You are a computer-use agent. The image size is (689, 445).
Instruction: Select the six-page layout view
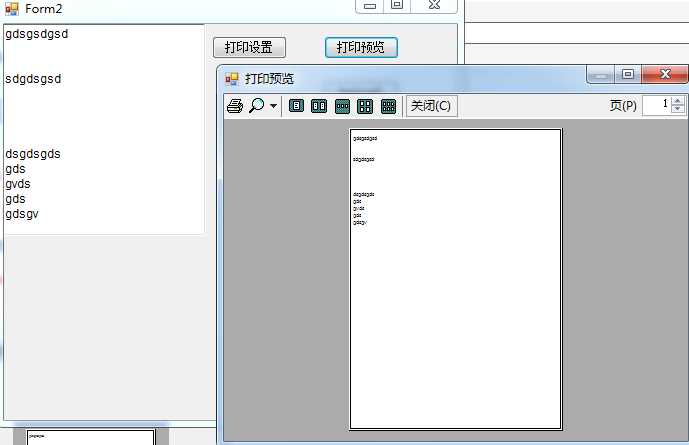click(388, 106)
